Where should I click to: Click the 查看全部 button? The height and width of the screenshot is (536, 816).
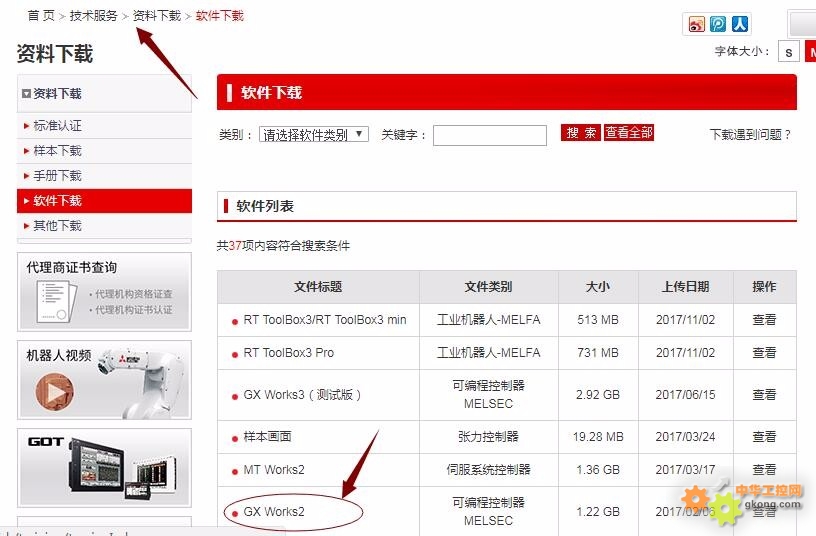629,133
